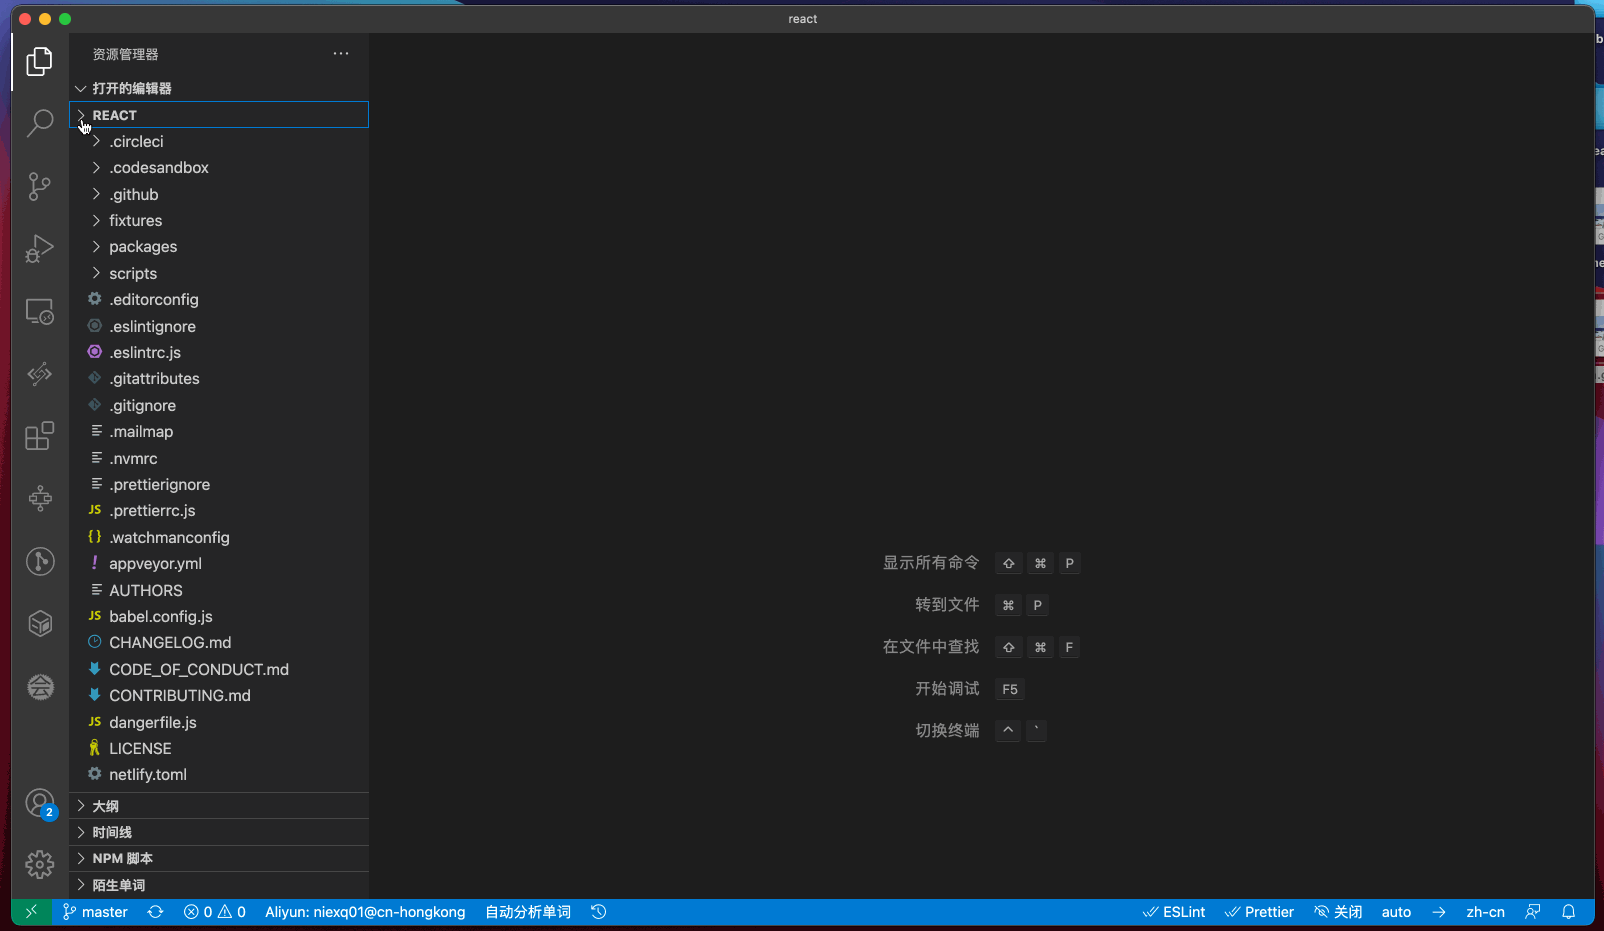
Task: Click the green remote window indicator
Action: point(31,912)
